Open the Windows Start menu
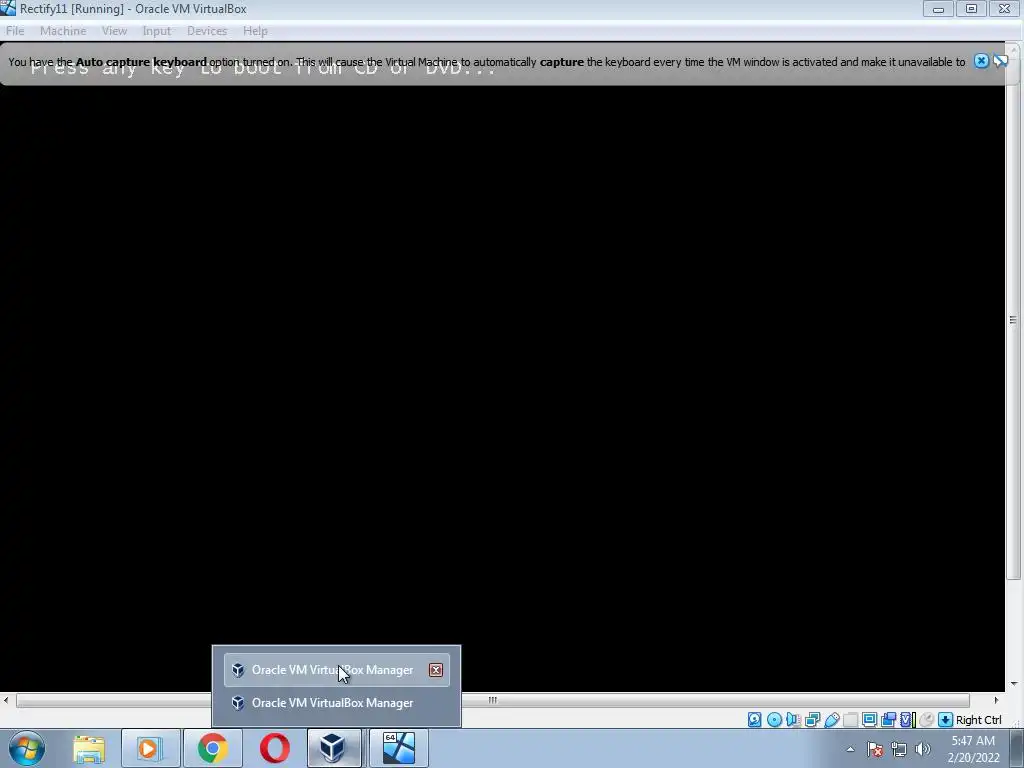 coord(27,748)
